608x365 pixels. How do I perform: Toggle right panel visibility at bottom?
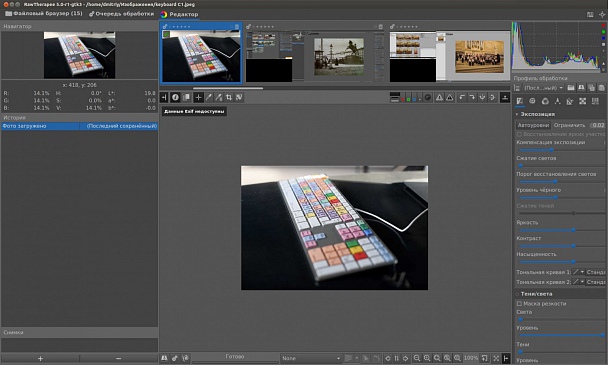(x=506, y=358)
